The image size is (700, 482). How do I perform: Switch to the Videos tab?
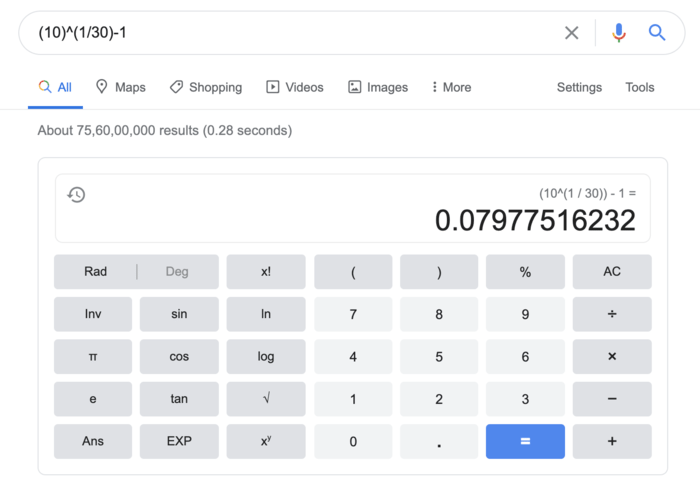pos(295,87)
